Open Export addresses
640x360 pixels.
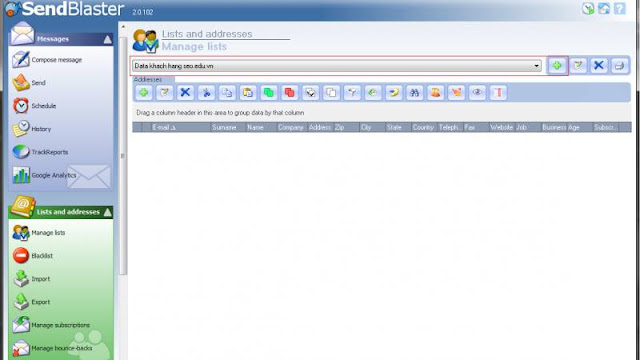click(x=31, y=302)
